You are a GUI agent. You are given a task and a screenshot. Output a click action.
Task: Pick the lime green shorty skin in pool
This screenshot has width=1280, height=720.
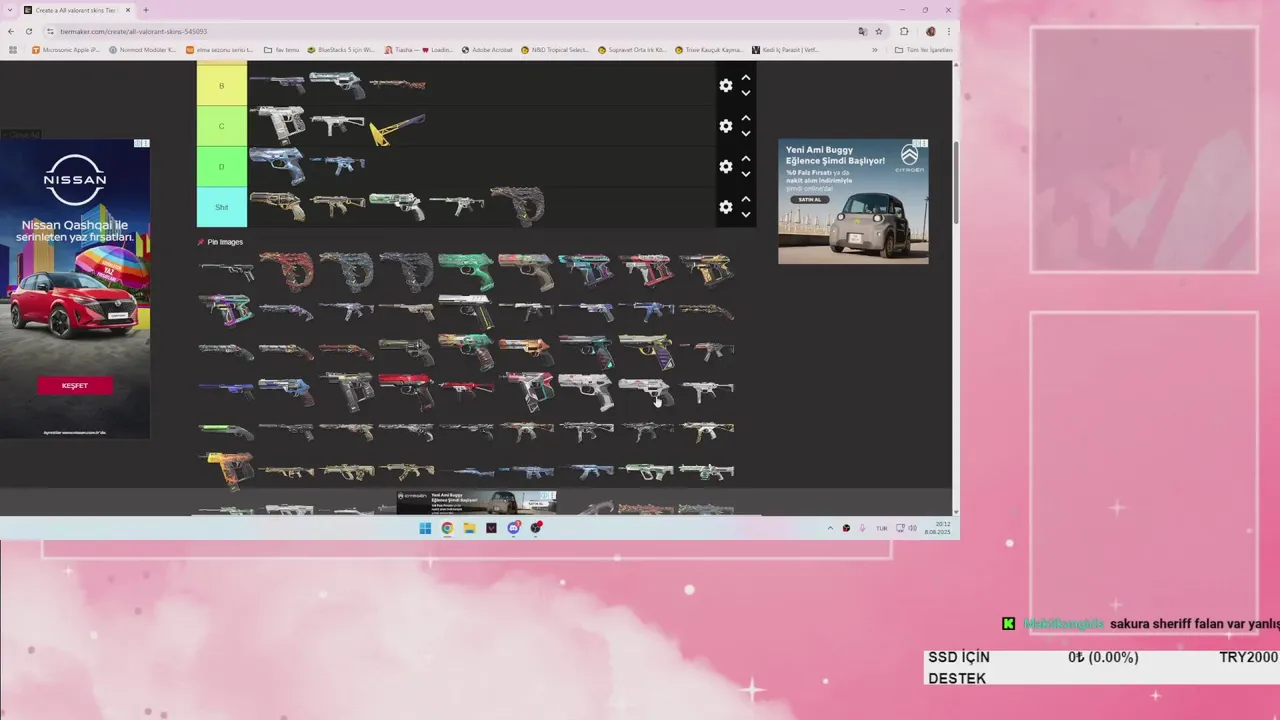pyautogui.click(x=226, y=431)
